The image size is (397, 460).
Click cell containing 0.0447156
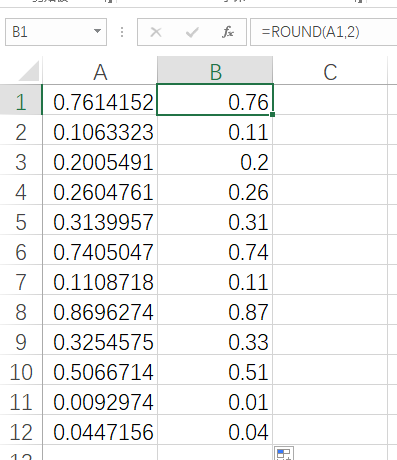(x=100, y=430)
